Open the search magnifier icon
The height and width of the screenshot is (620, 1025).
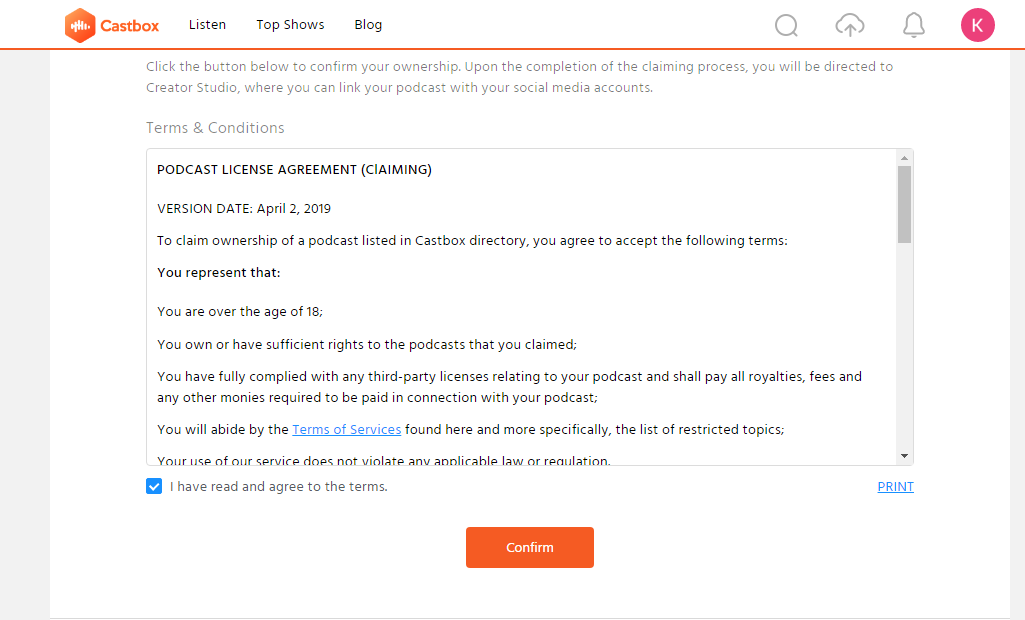(x=786, y=26)
